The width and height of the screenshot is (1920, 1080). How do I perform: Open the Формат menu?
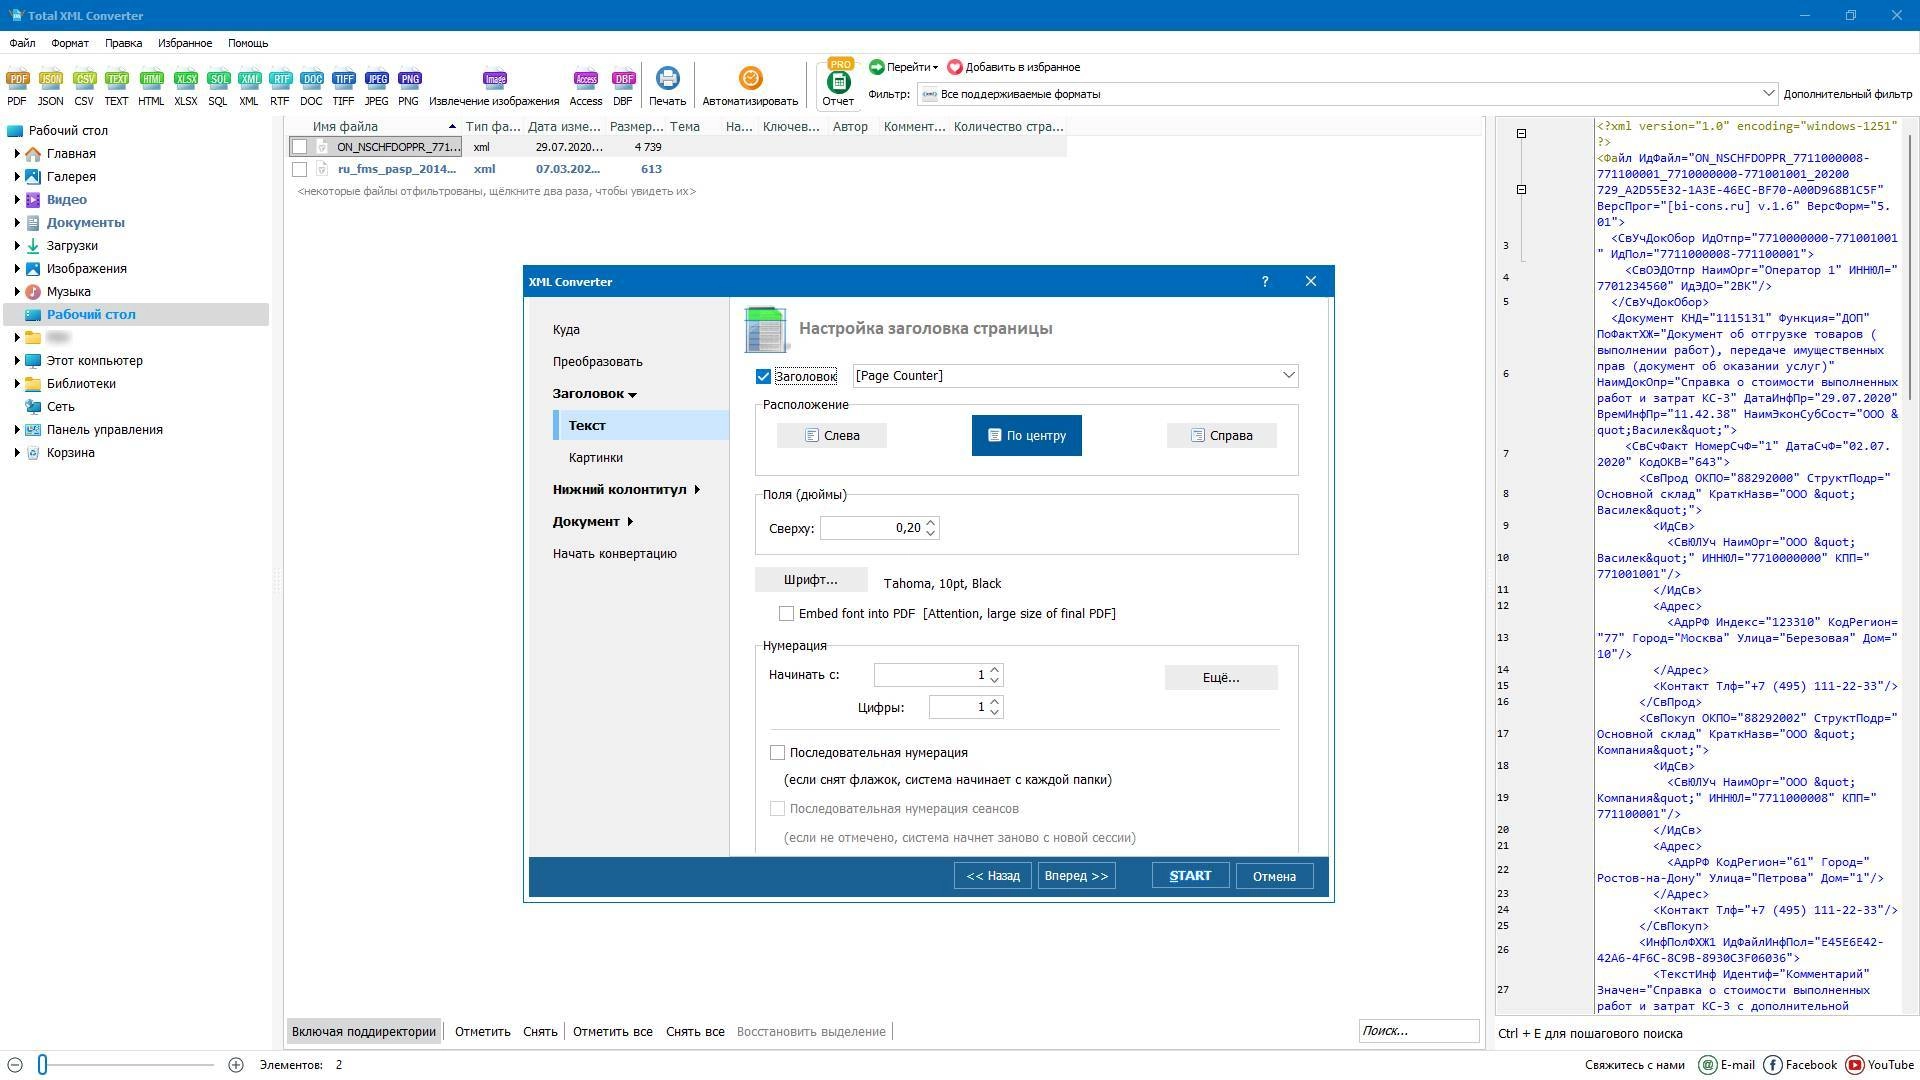(70, 43)
